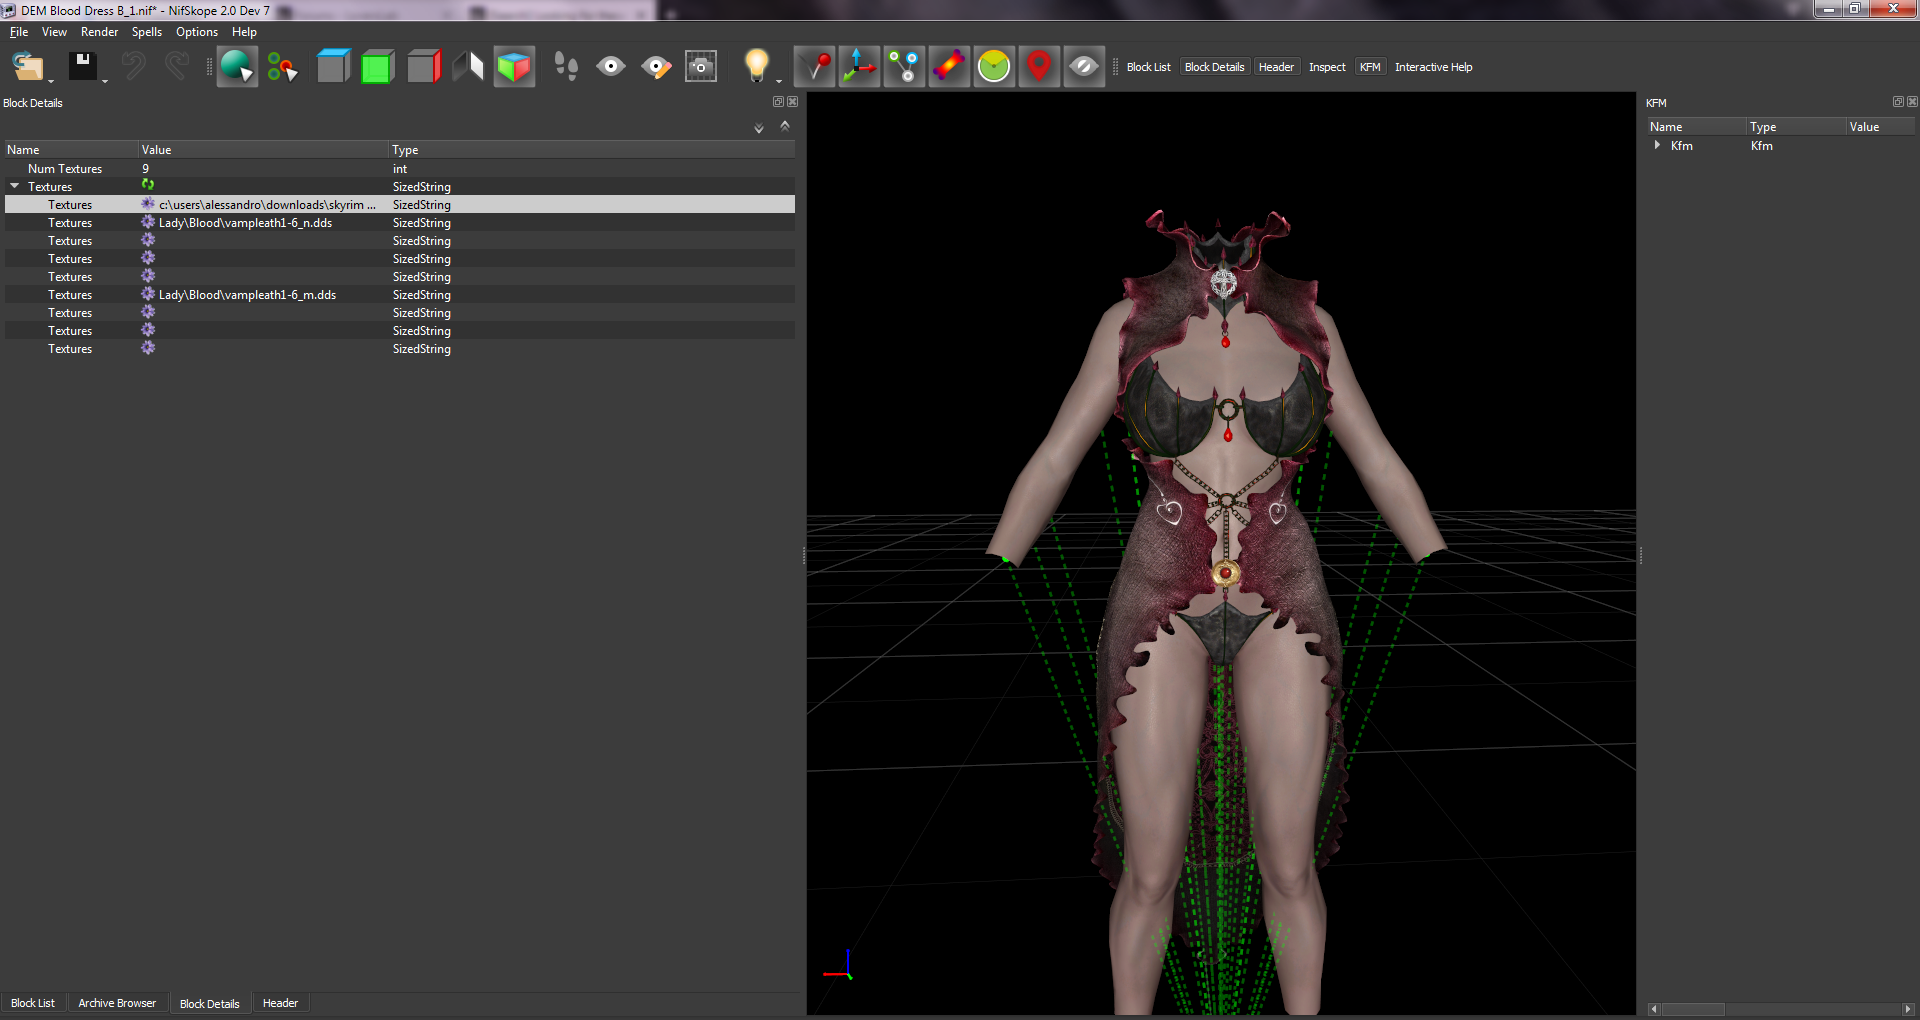The image size is (1920, 1020).
Task: Click the walk mode footprints icon
Action: (x=566, y=67)
